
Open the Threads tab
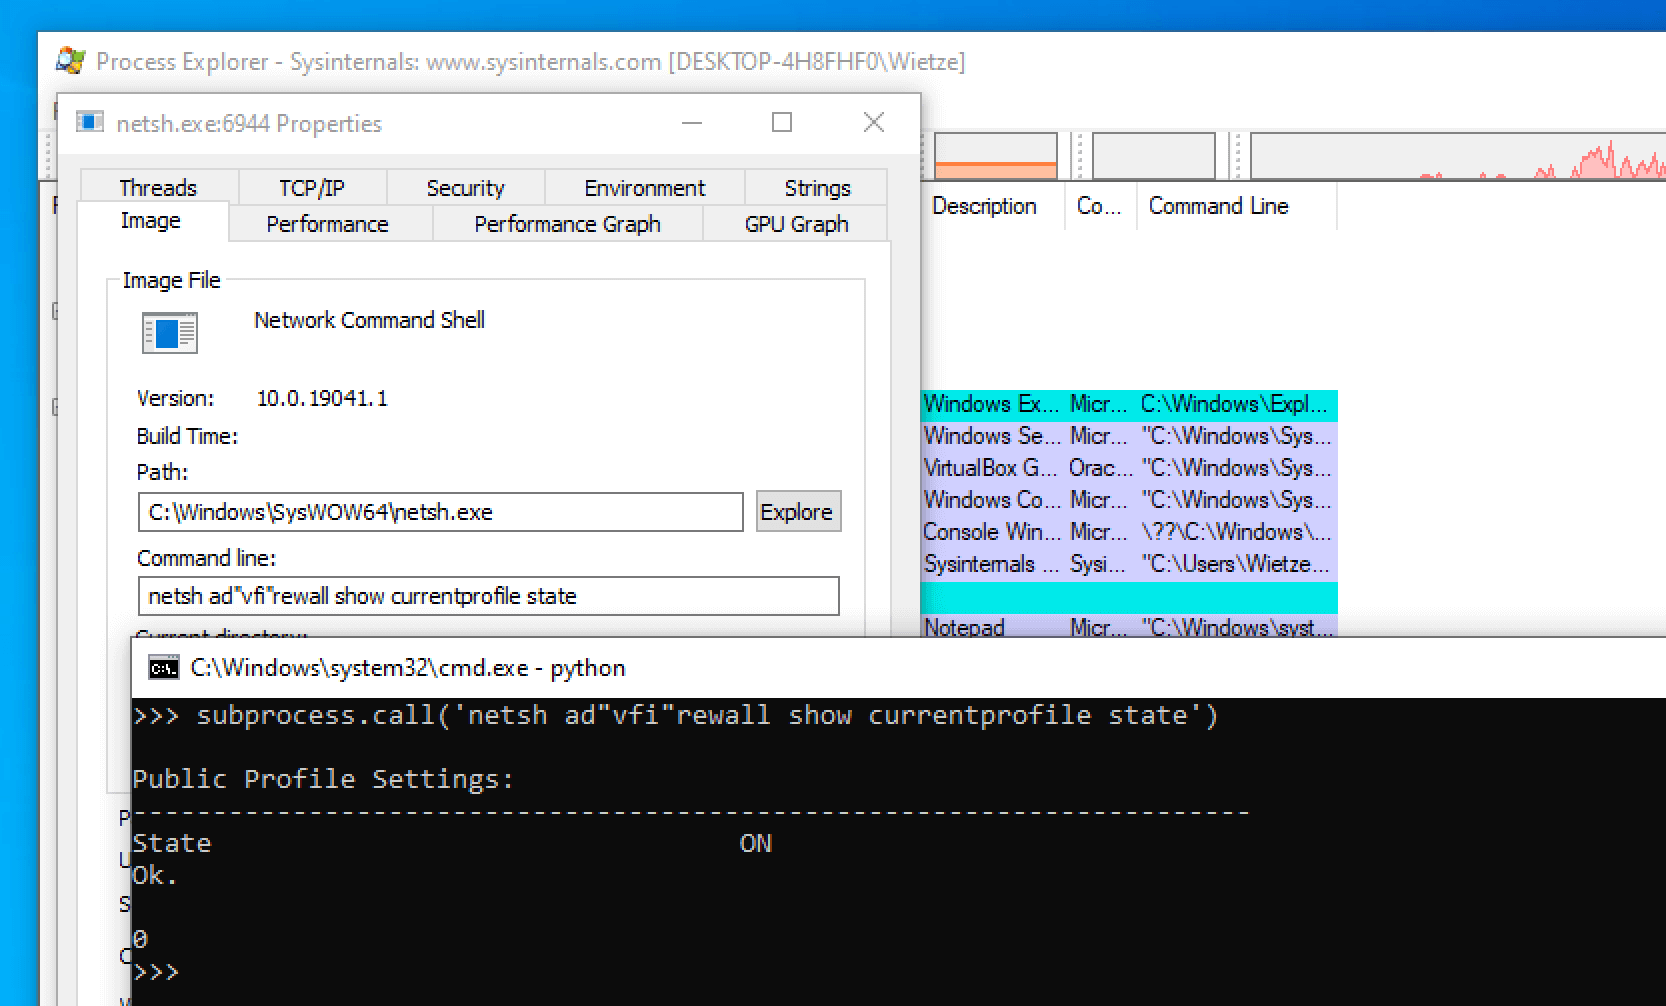click(158, 188)
